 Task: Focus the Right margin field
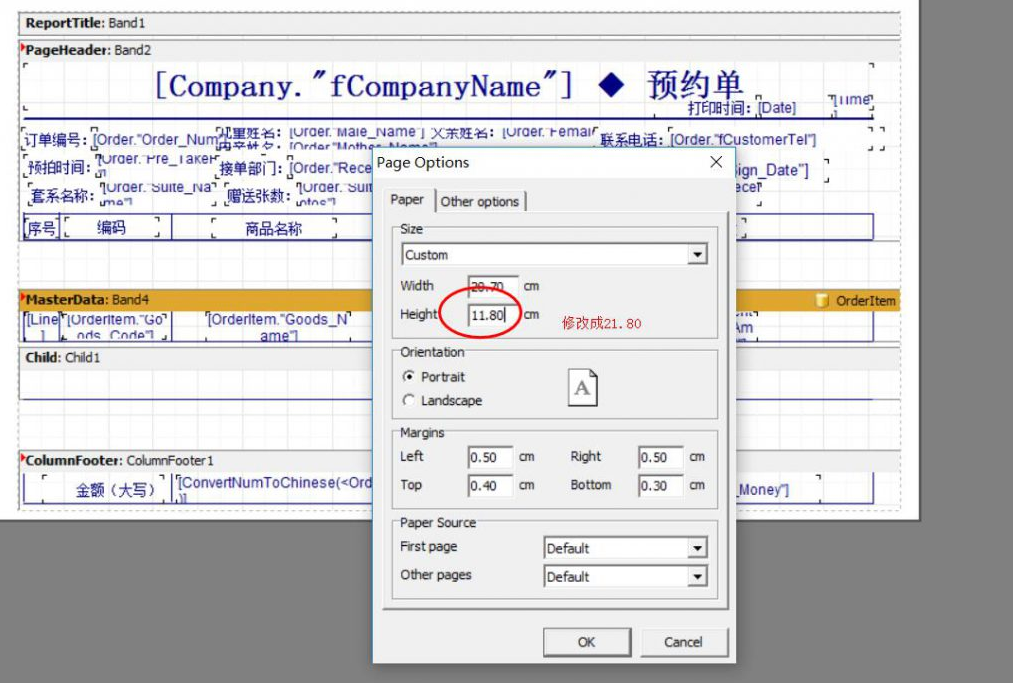pyautogui.click(x=661, y=457)
